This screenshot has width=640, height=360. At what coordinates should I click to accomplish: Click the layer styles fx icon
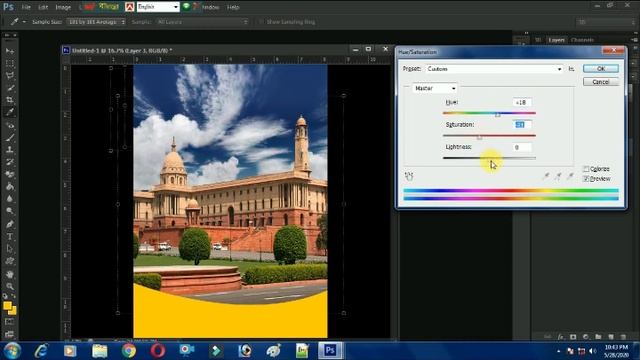[x=561, y=337]
